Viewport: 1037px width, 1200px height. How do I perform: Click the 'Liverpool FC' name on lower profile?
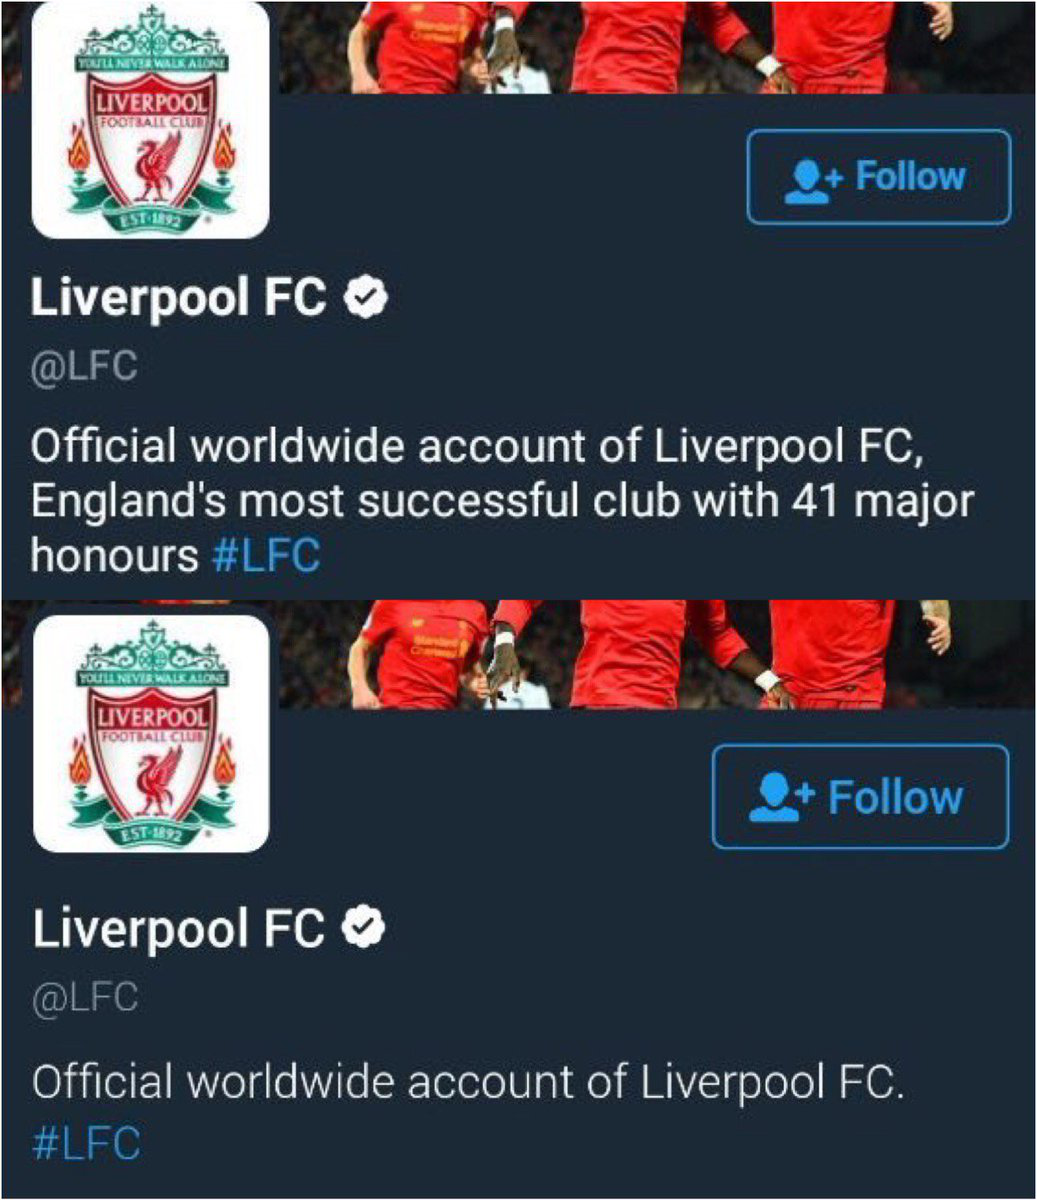coord(179,928)
